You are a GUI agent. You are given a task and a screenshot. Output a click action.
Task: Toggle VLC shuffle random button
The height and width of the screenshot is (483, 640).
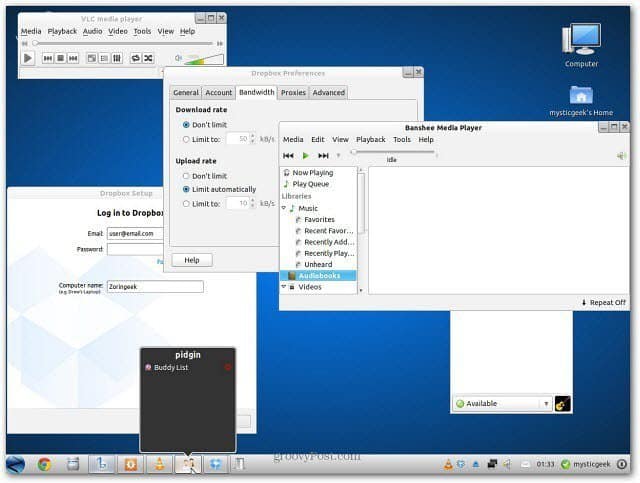click(148, 58)
